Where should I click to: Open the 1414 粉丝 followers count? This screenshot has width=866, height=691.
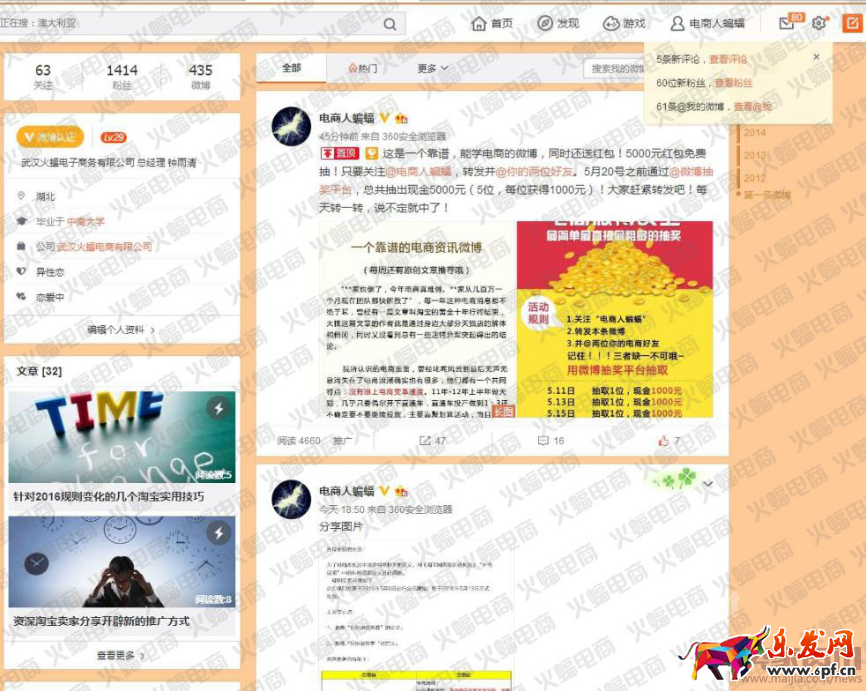pos(122,76)
